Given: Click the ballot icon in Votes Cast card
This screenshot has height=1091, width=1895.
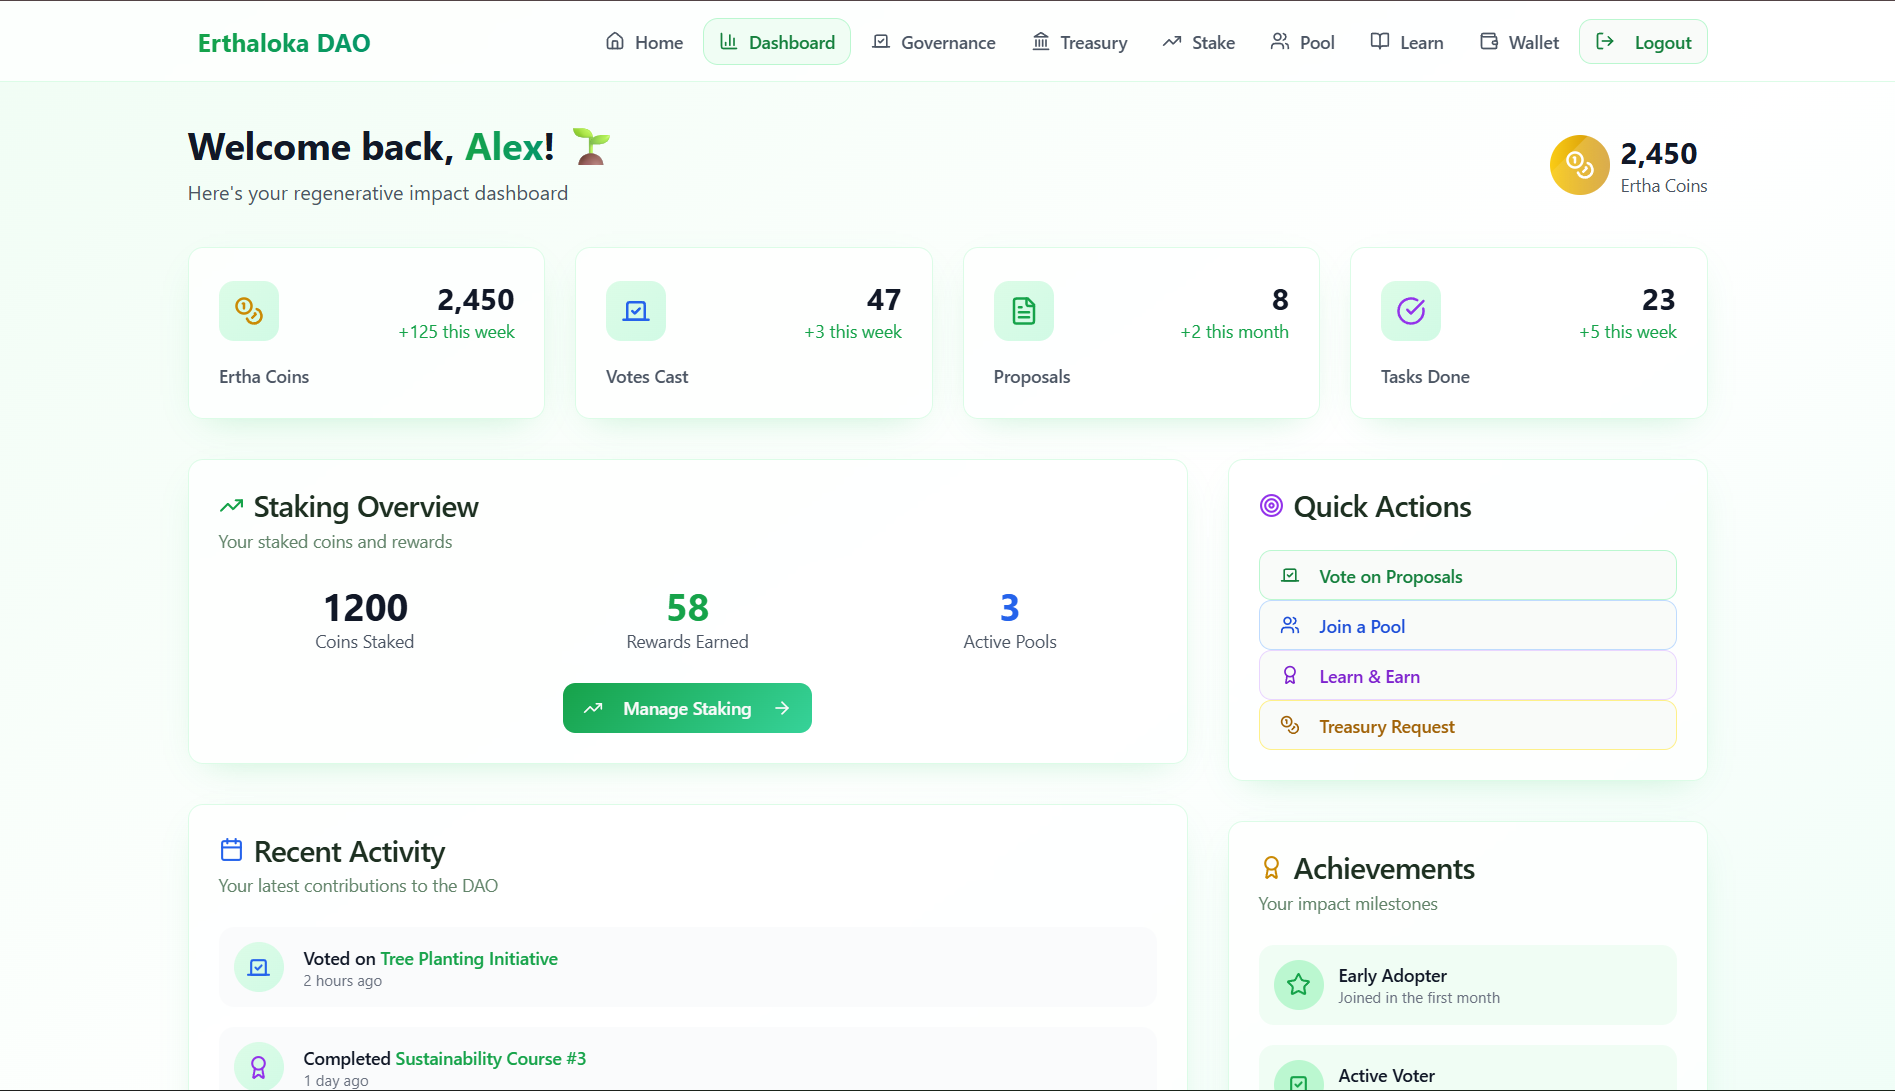Looking at the screenshot, I should [636, 311].
